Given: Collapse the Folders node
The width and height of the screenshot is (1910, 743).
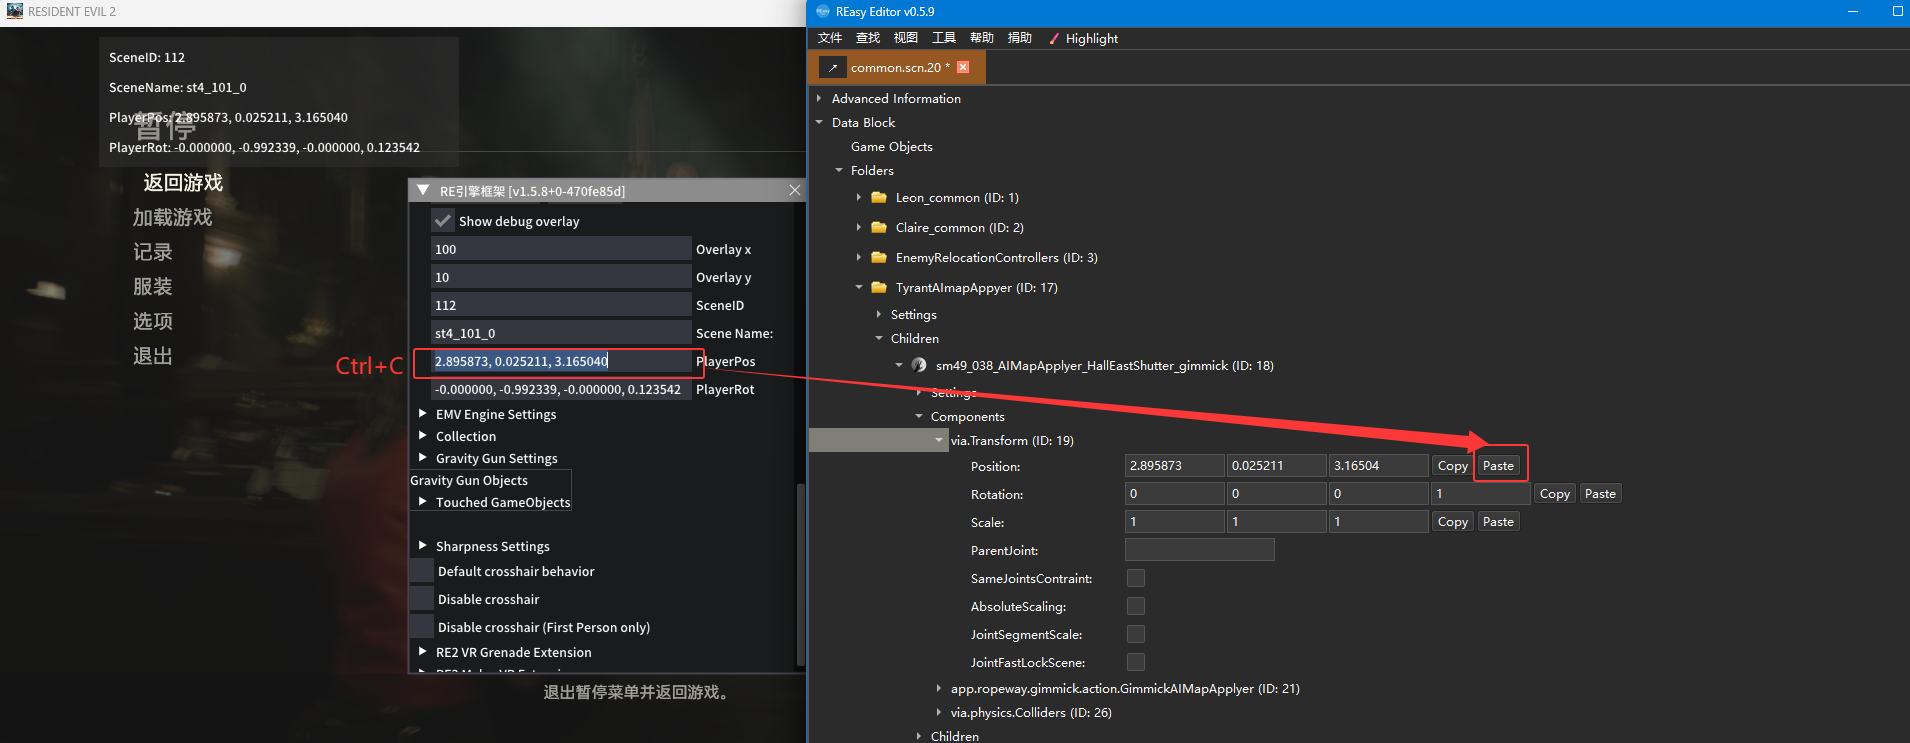Looking at the screenshot, I should click(x=839, y=170).
